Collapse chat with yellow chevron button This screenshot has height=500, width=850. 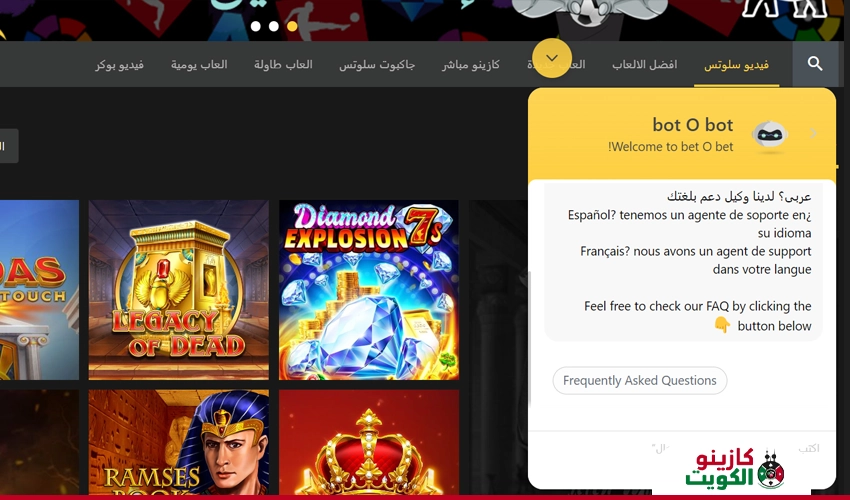pos(552,59)
